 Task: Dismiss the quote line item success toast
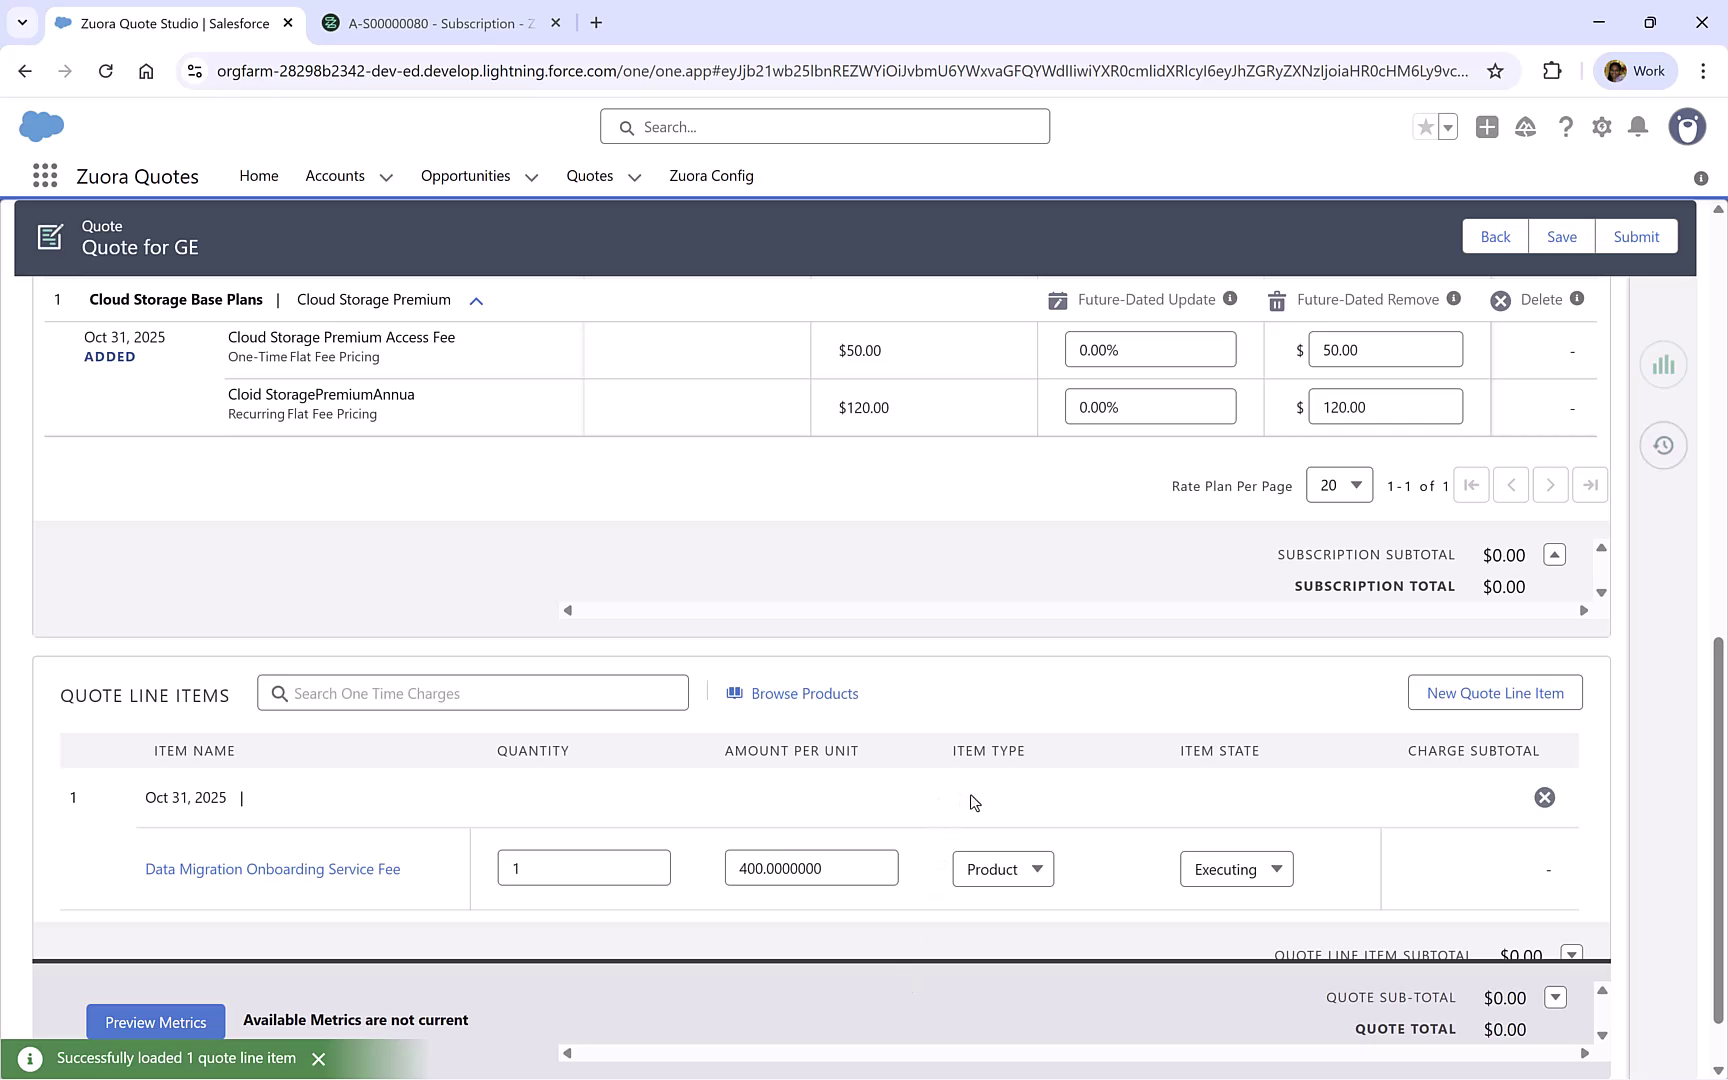click(319, 1057)
